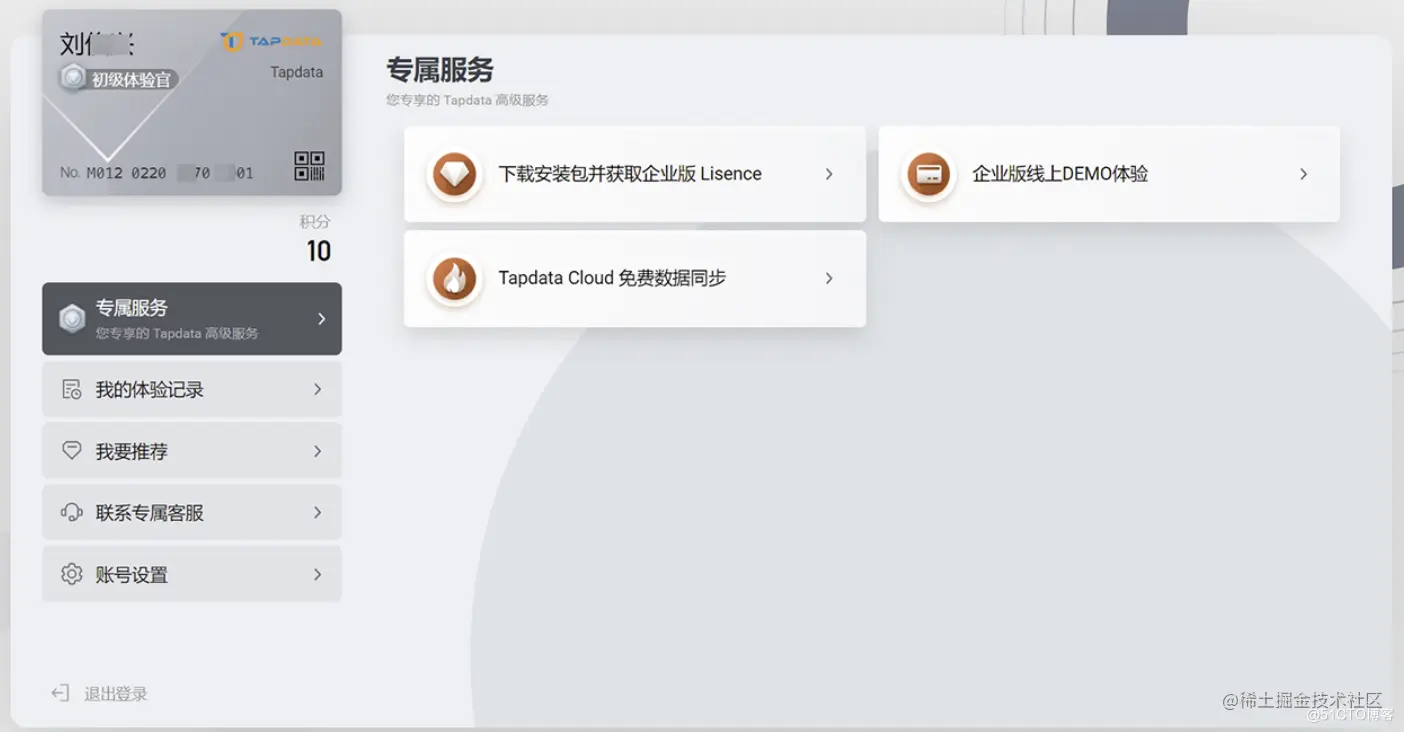This screenshot has height=732, width=1404.
Task: Open 账号设置 menu item
Action: coord(192,574)
